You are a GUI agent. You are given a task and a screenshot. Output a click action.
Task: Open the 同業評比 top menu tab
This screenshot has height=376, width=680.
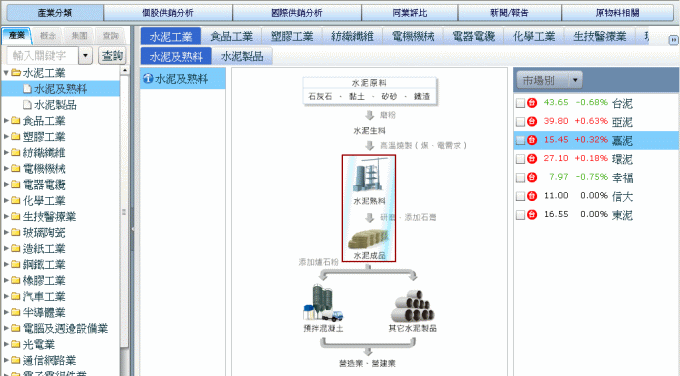tap(409, 13)
